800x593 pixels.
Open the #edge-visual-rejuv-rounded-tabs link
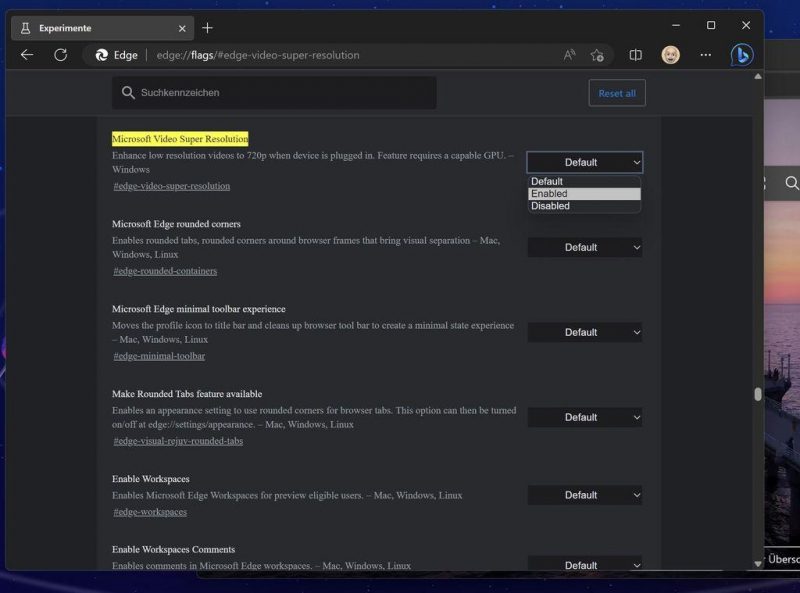click(178, 441)
